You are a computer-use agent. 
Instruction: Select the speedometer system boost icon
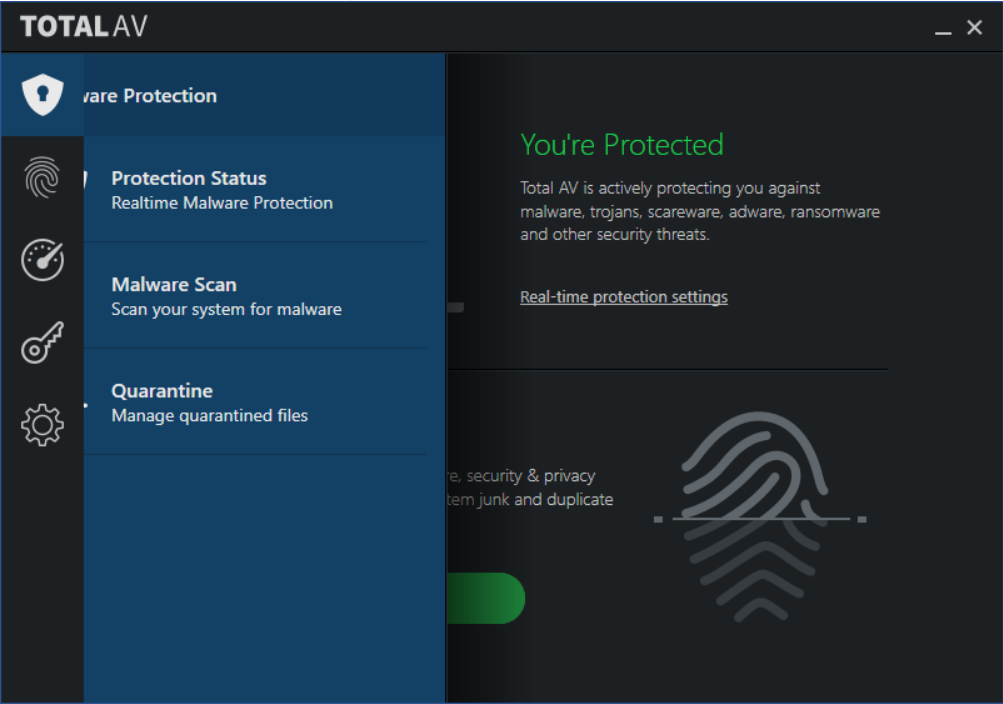42,261
